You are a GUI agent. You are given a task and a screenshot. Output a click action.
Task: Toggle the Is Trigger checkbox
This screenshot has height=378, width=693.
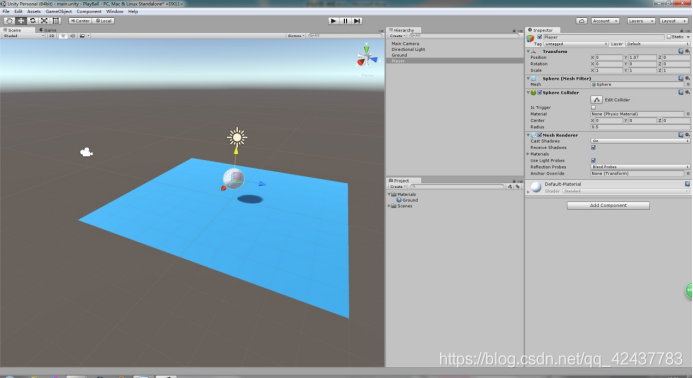(594, 107)
